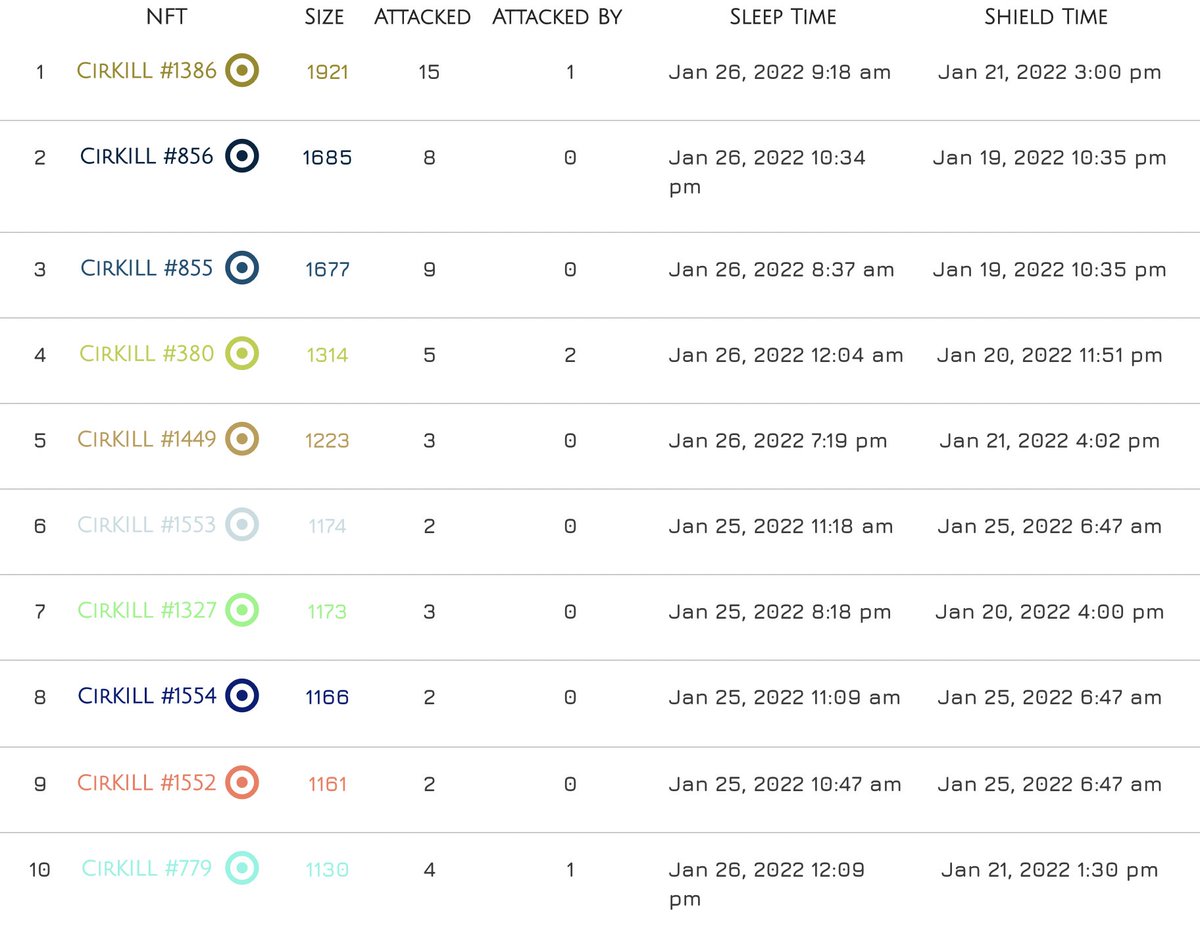Click rank number 1 in first row
The width and height of the screenshot is (1200, 932).
pos(40,73)
